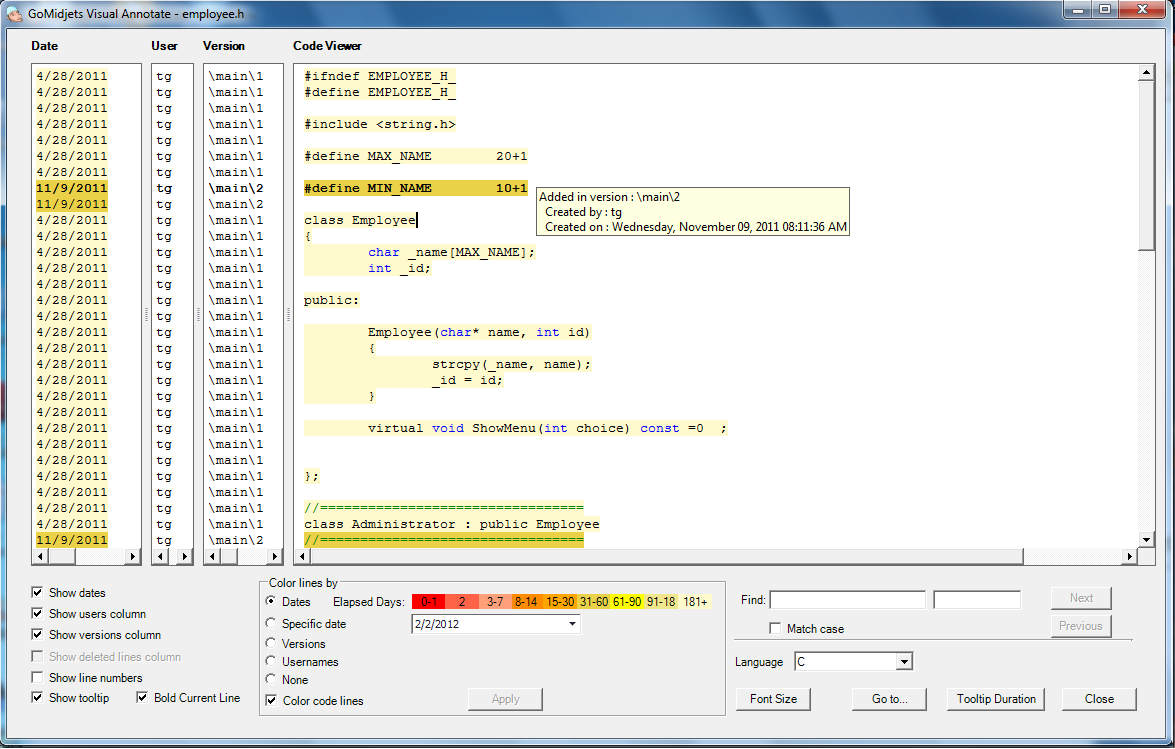Select the Versions radio button
This screenshot has height=749, width=1175.
271,644
